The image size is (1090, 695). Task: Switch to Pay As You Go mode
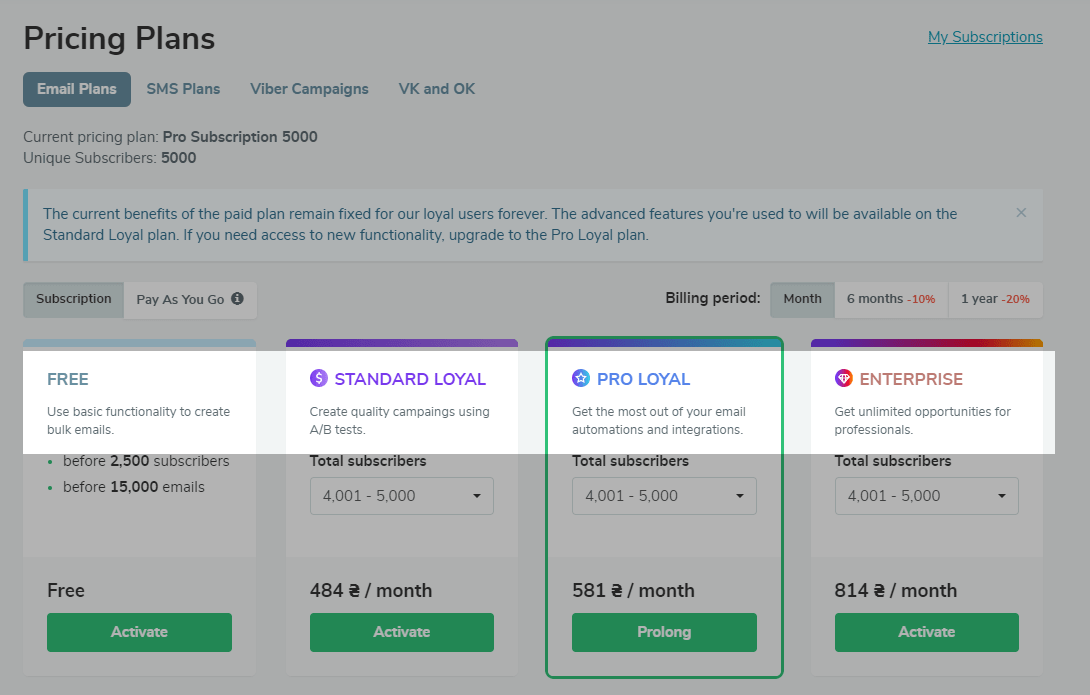tap(190, 300)
